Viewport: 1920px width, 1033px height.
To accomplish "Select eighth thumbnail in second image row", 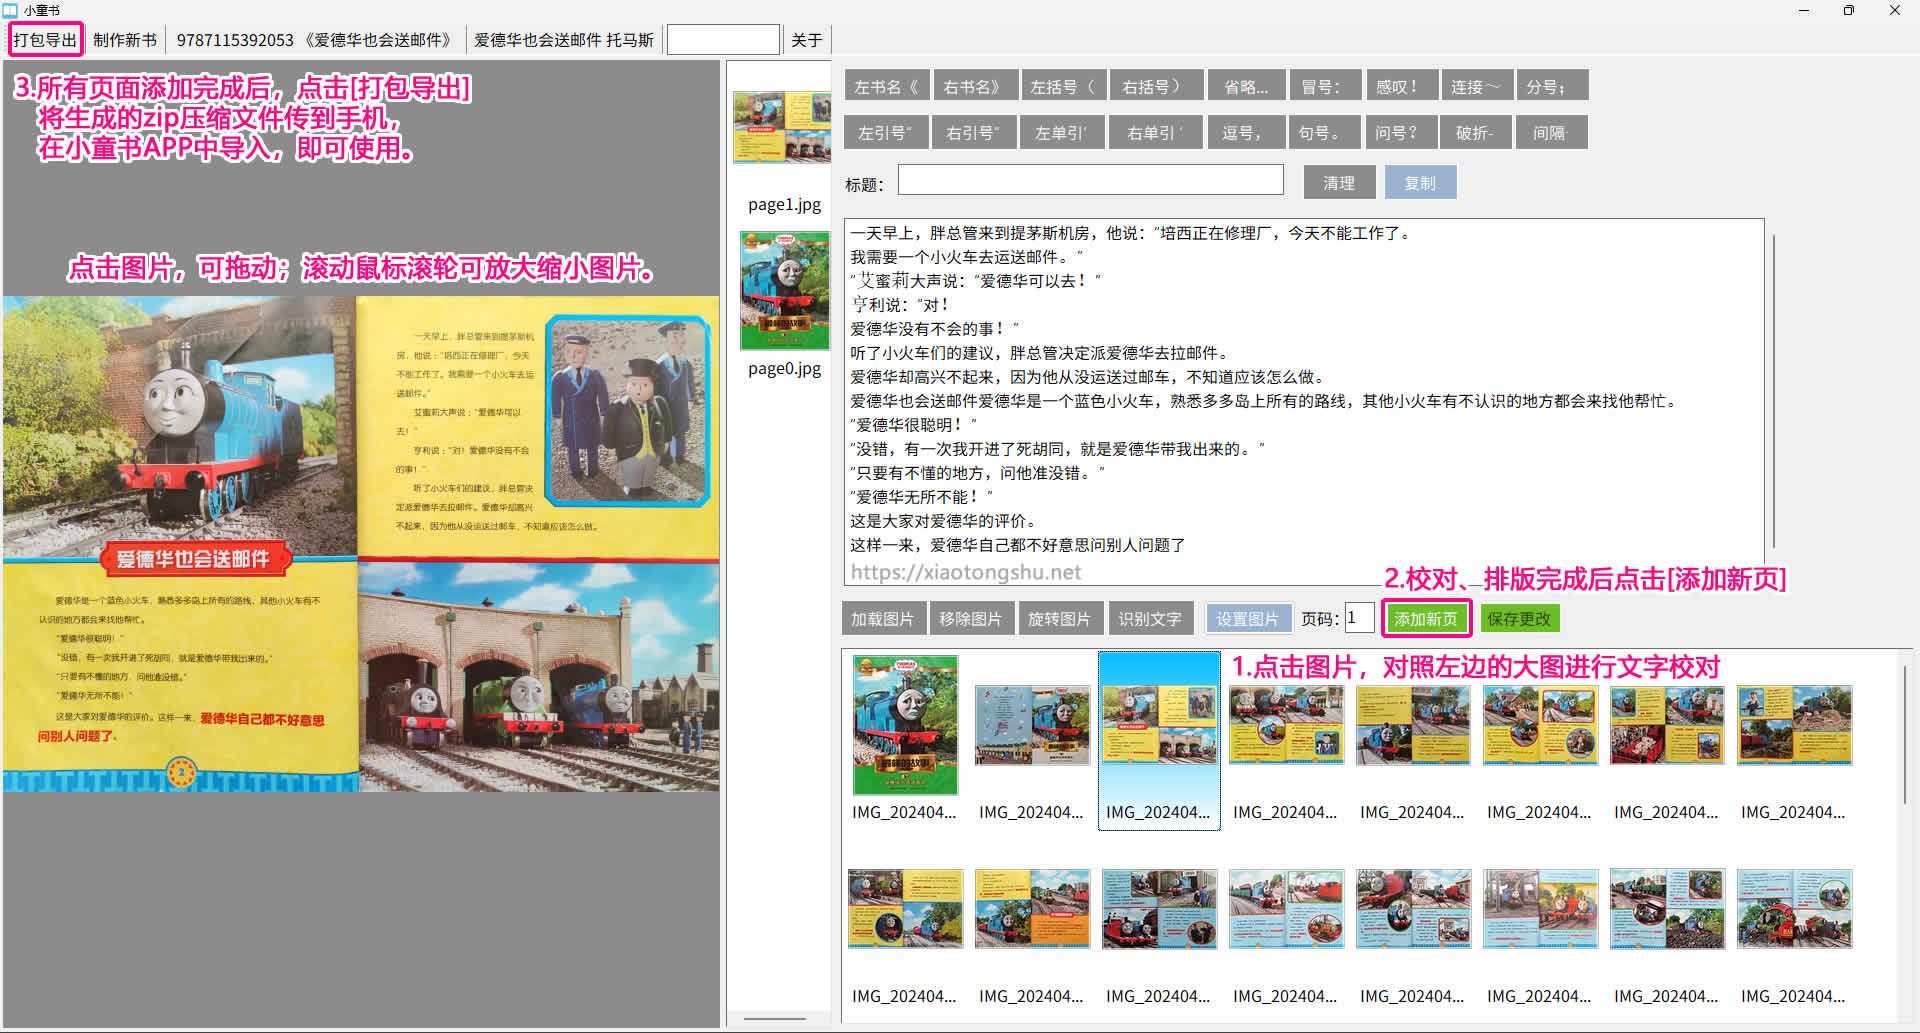I will click(x=1794, y=925).
